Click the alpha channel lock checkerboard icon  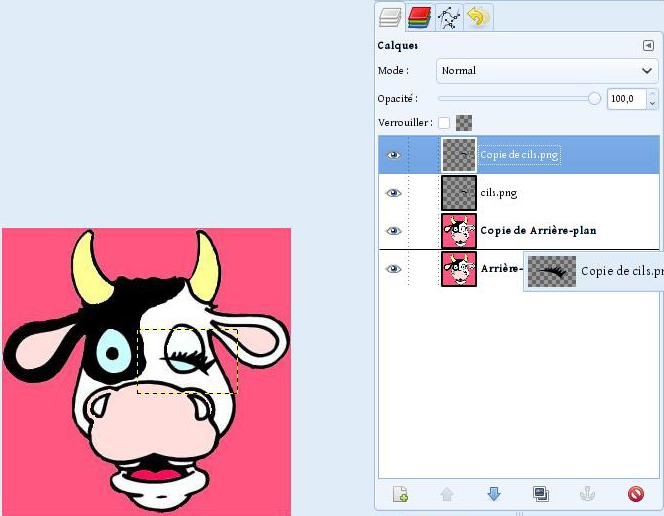tap(464, 123)
